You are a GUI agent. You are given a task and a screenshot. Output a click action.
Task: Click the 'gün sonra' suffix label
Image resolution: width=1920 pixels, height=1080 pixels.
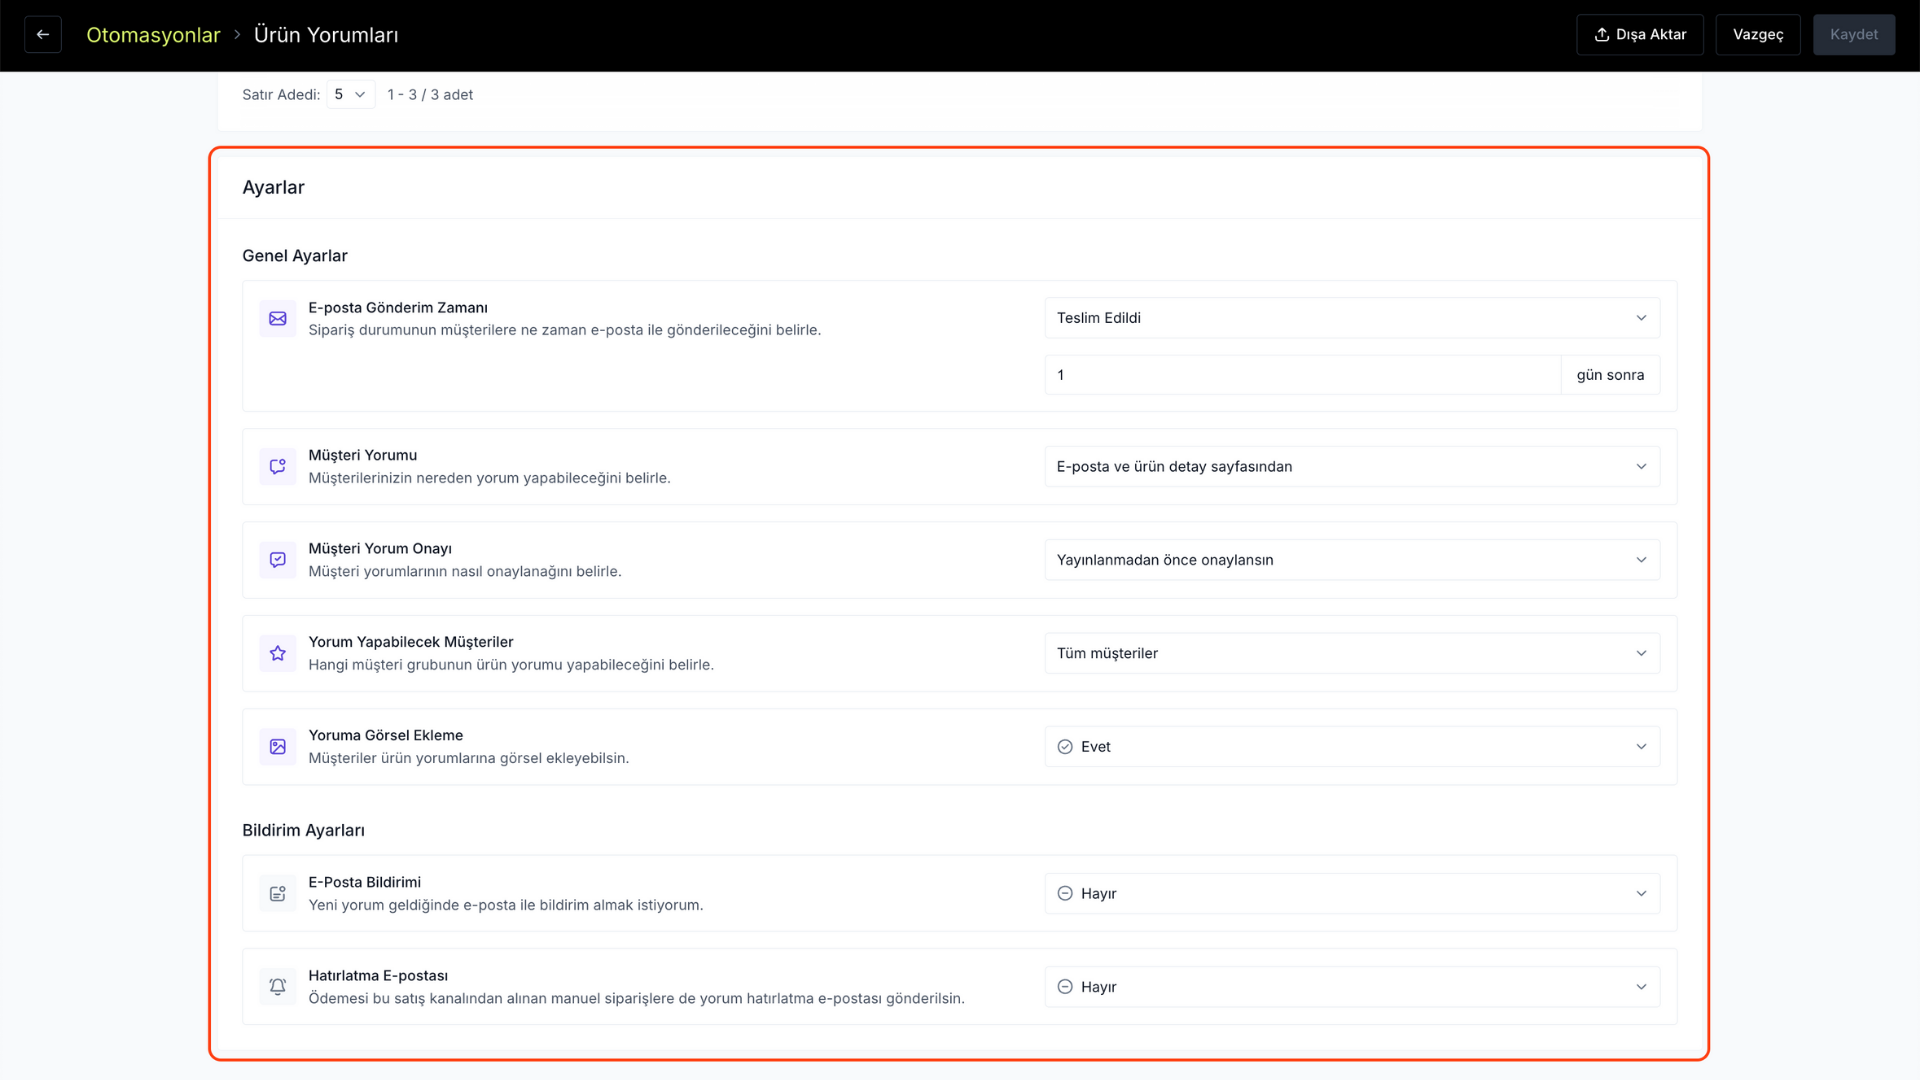(1610, 375)
